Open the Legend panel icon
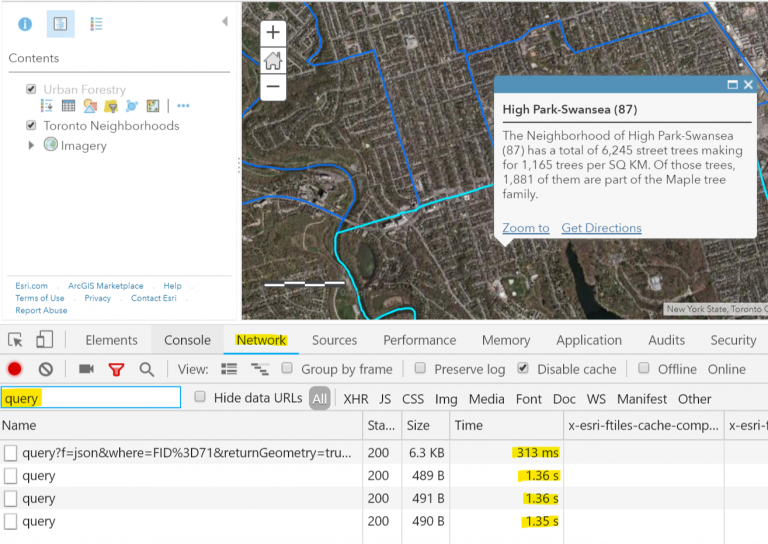The height and width of the screenshot is (544, 768). pyautogui.click(x=96, y=24)
